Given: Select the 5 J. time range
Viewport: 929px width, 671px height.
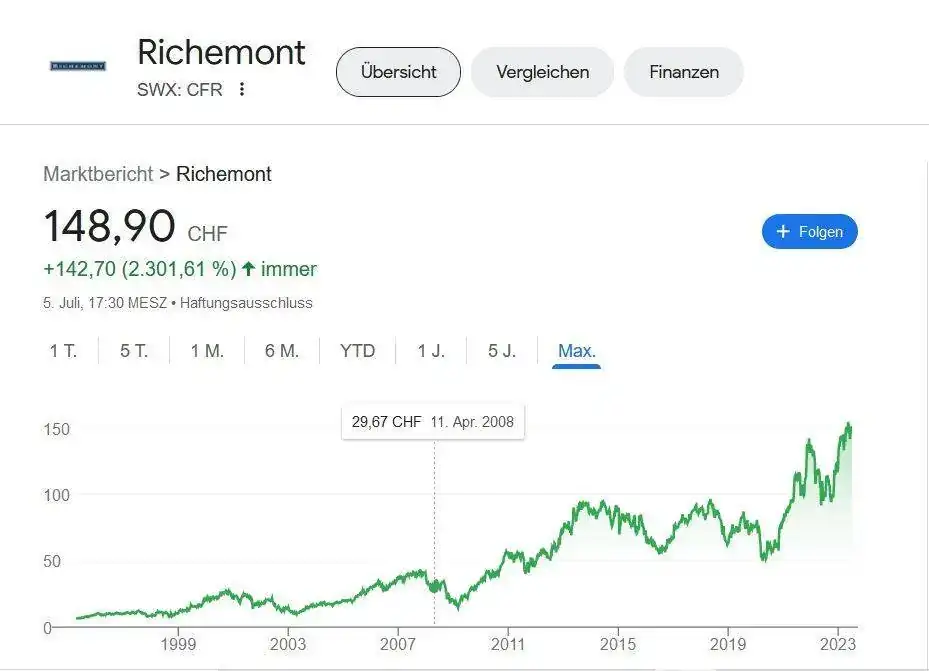Looking at the screenshot, I should click(502, 351).
